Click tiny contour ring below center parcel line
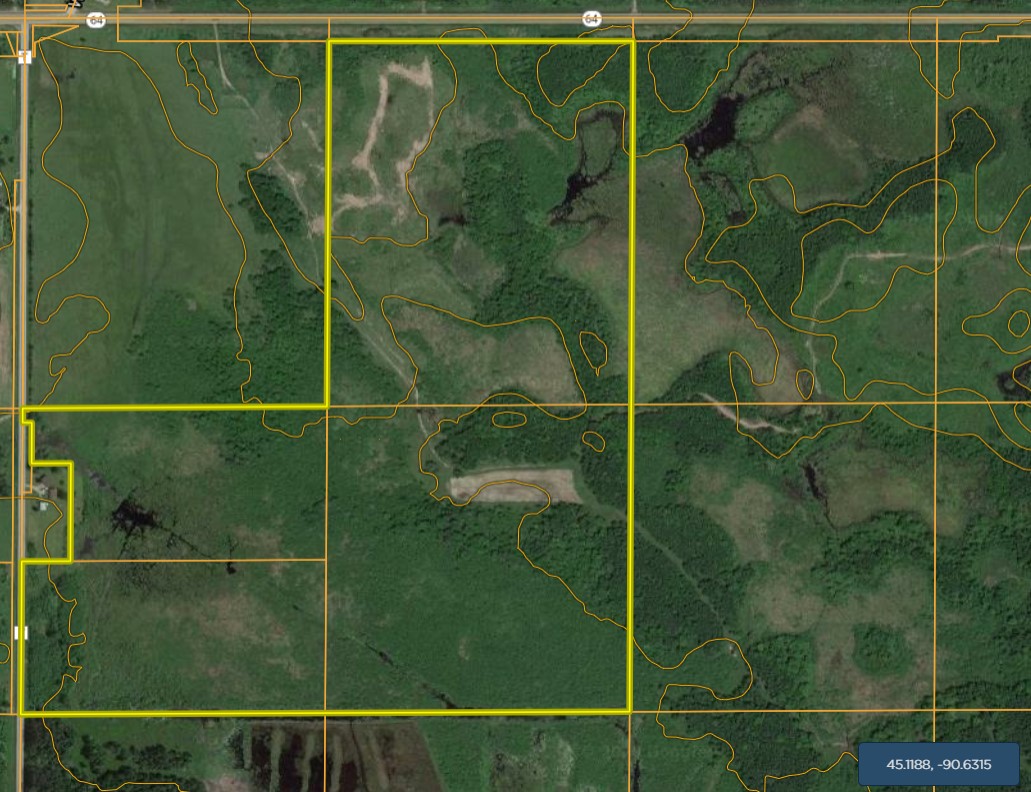 pyautogui.click(x=593, y=440)
